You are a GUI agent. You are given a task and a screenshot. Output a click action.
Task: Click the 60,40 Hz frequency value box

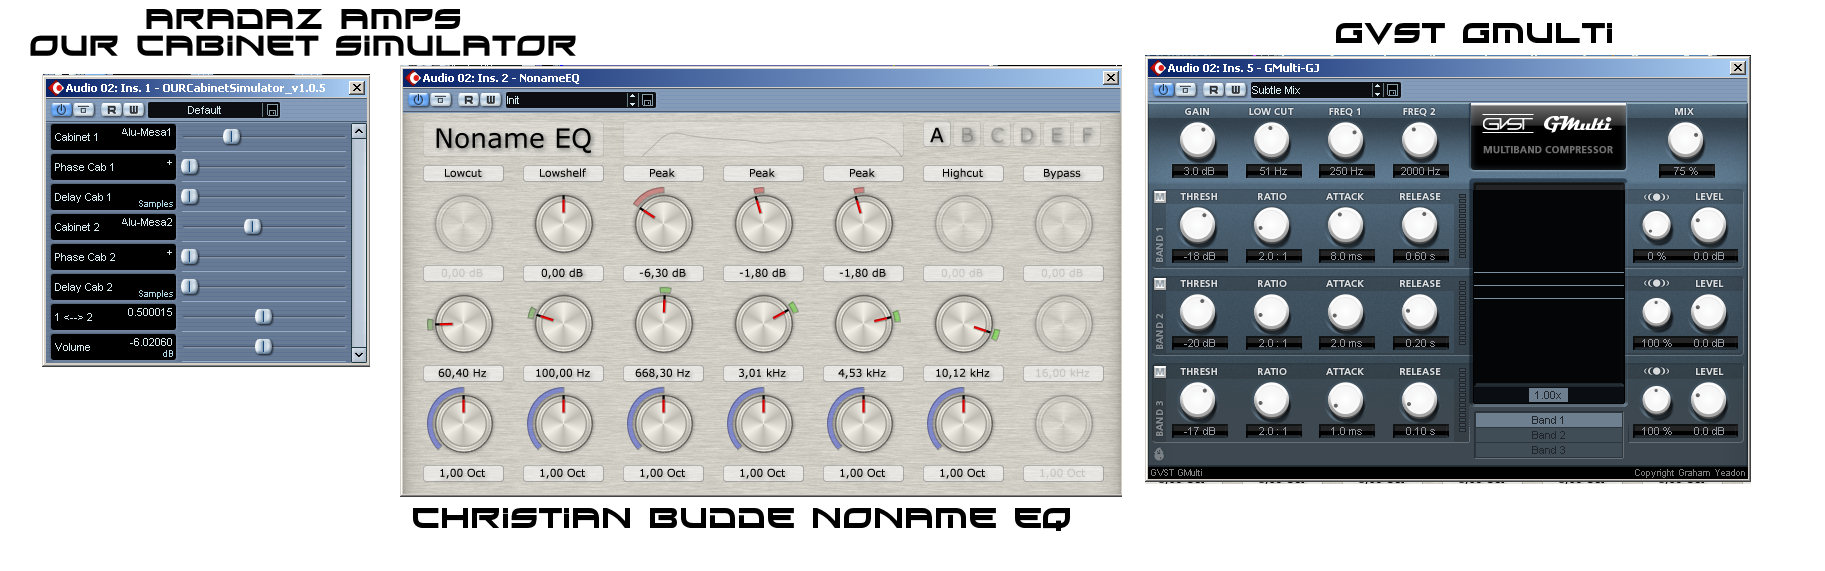click(x=463, y=373)
